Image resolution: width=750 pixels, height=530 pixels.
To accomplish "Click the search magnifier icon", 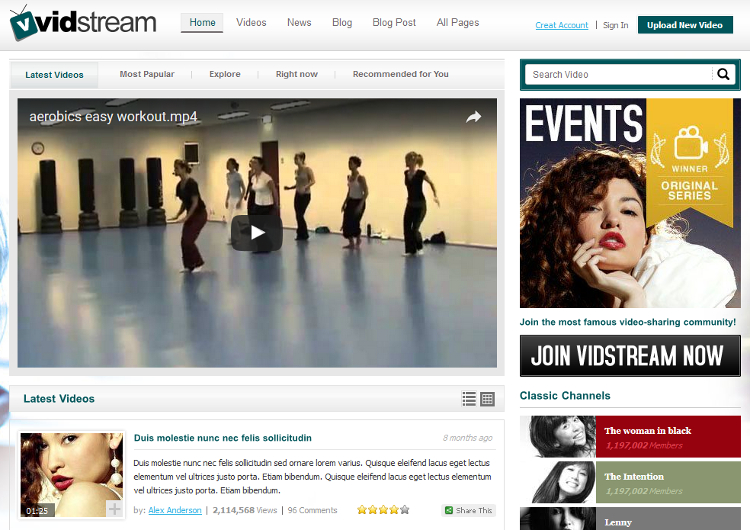I will click(723, 74).
